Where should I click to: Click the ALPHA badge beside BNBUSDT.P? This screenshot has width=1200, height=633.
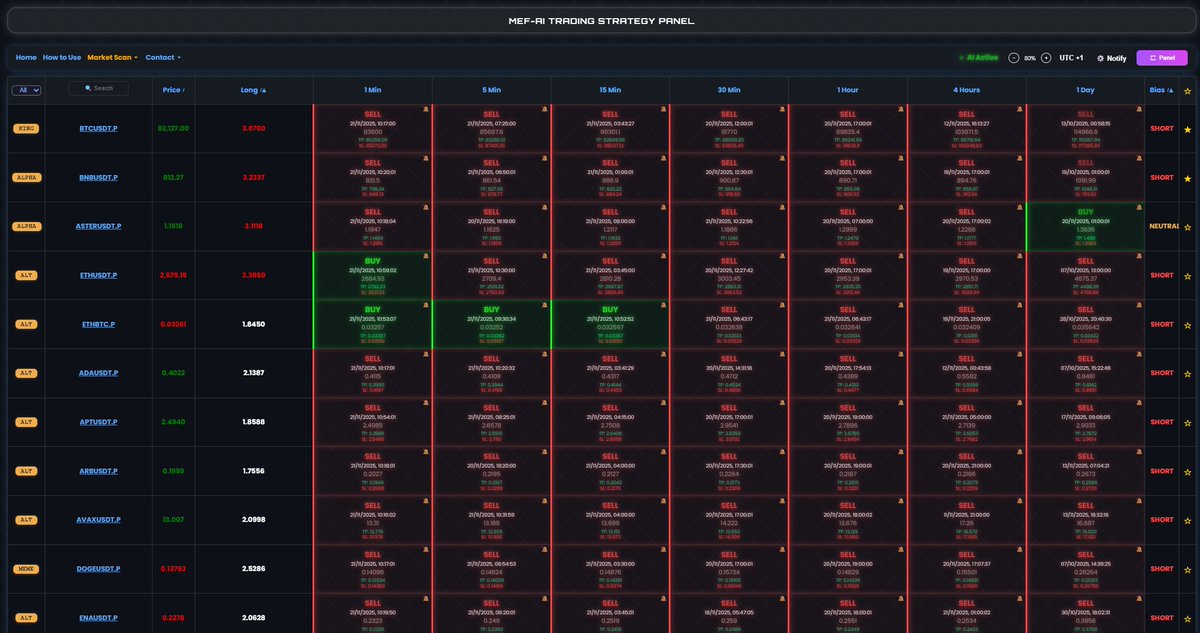pyautogui.click(x=27, y=177)
